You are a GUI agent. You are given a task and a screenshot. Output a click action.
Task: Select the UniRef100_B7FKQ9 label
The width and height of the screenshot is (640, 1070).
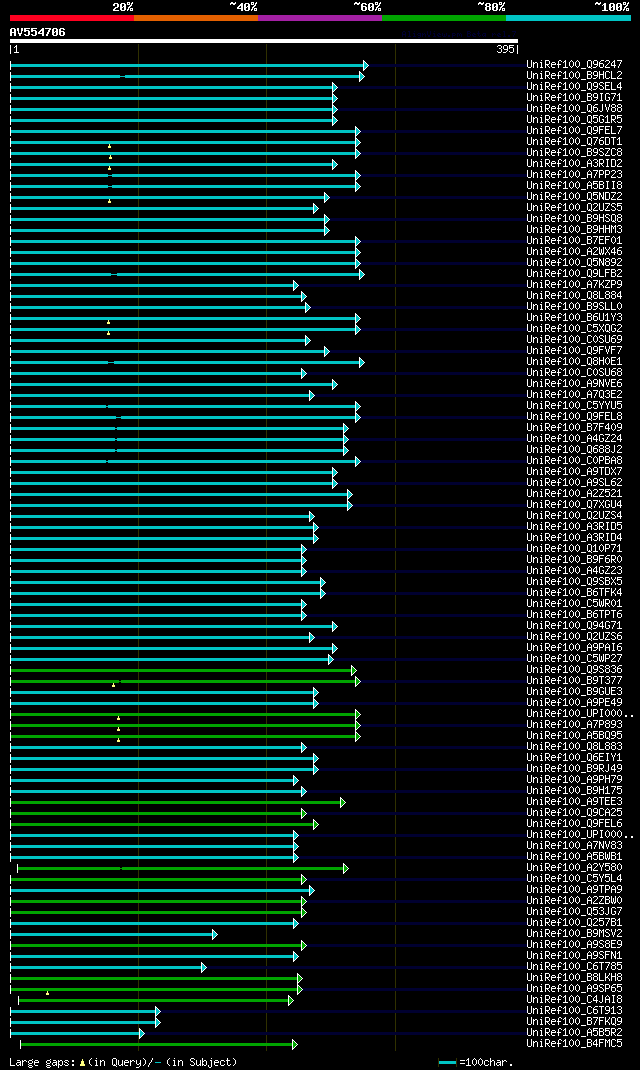pyautogui.click(x=574, y=1022)
